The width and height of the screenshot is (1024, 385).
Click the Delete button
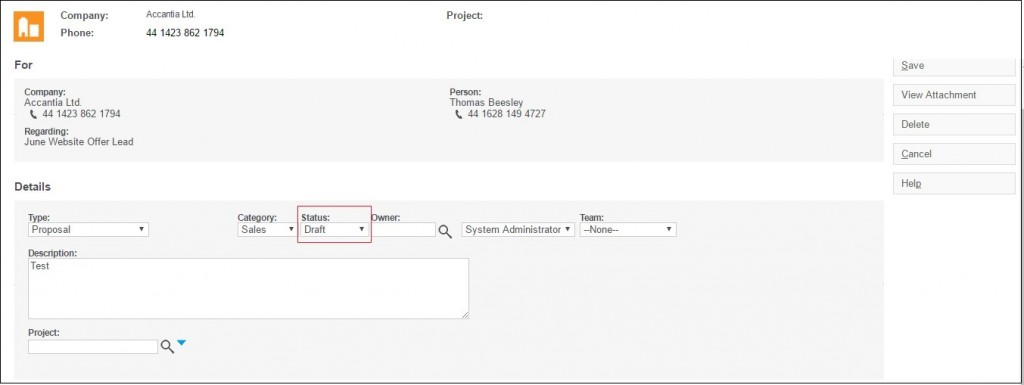tap(954, 124)
